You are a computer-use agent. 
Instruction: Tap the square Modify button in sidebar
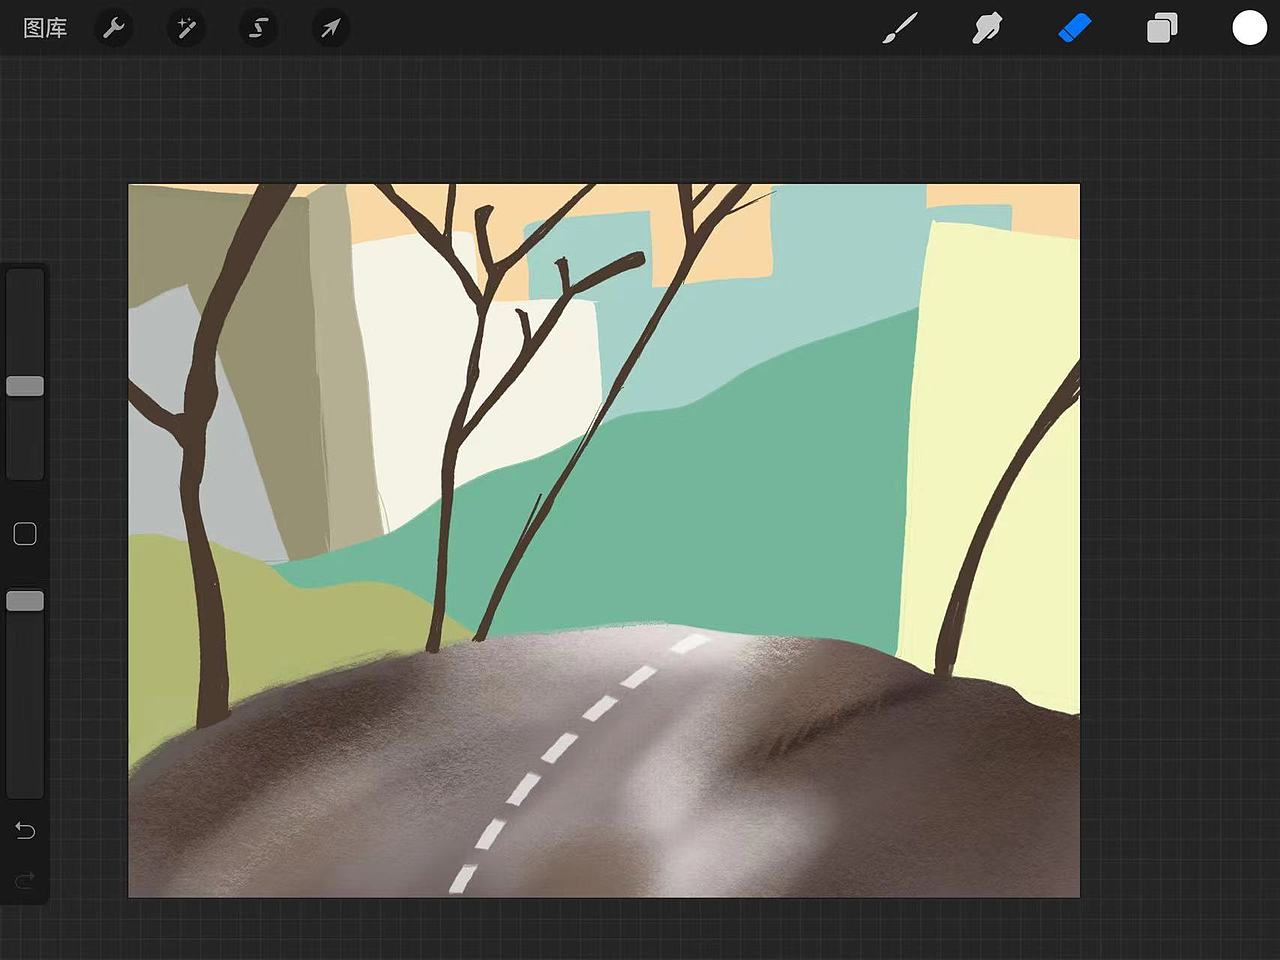coord(25,534)
